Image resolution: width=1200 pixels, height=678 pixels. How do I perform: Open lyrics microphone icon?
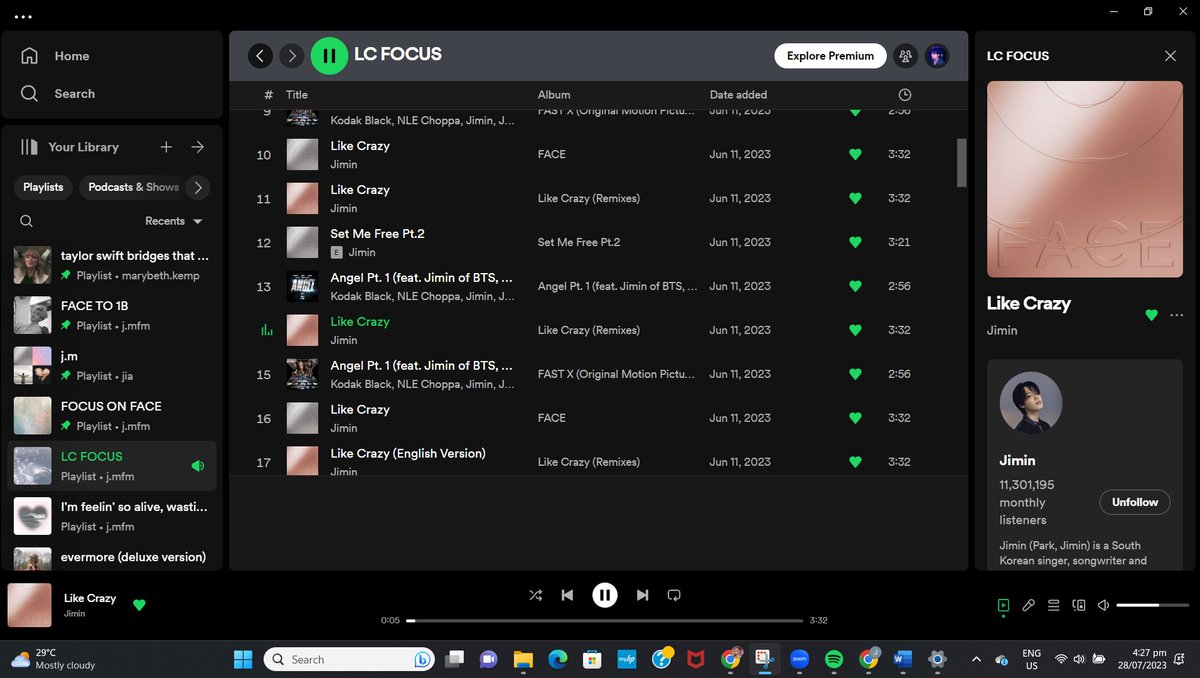(1028, 605)
